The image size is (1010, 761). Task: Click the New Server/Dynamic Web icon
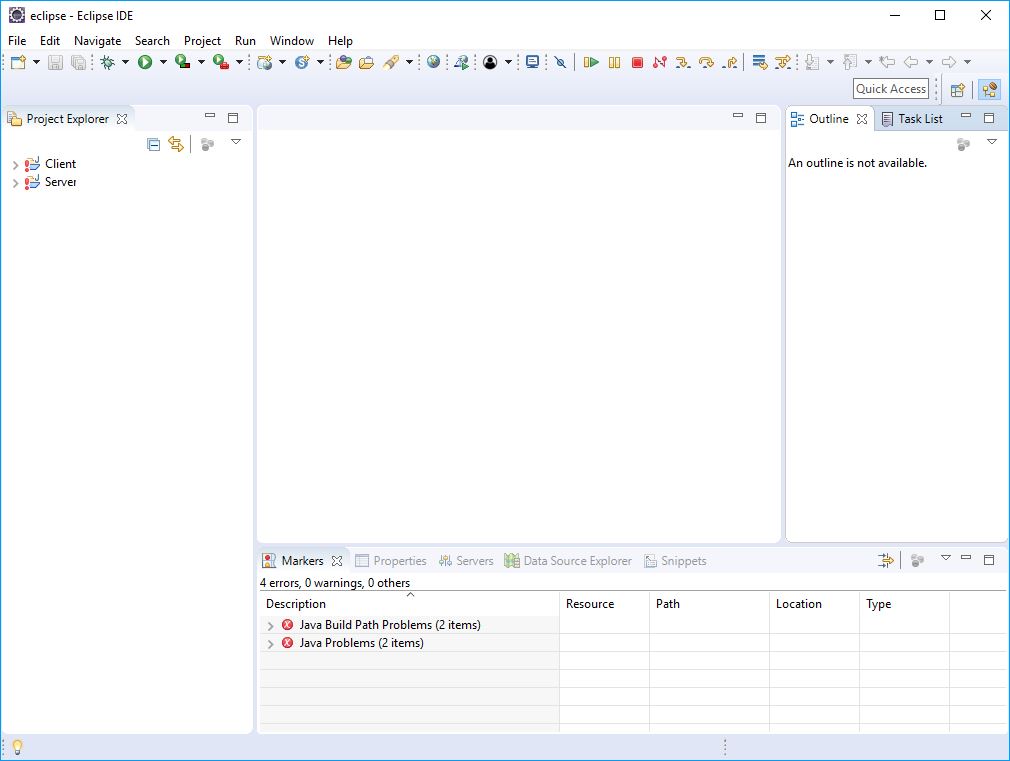[x=264, y=62]
